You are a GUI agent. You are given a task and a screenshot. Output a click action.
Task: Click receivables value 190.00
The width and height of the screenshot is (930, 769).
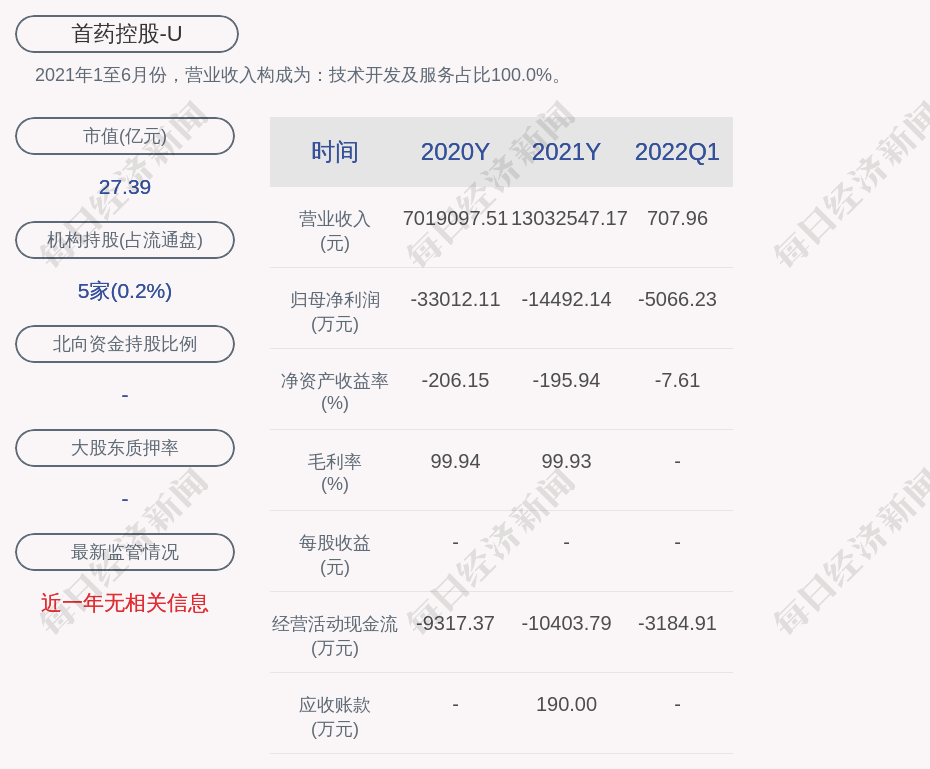[x=566, y=704]
